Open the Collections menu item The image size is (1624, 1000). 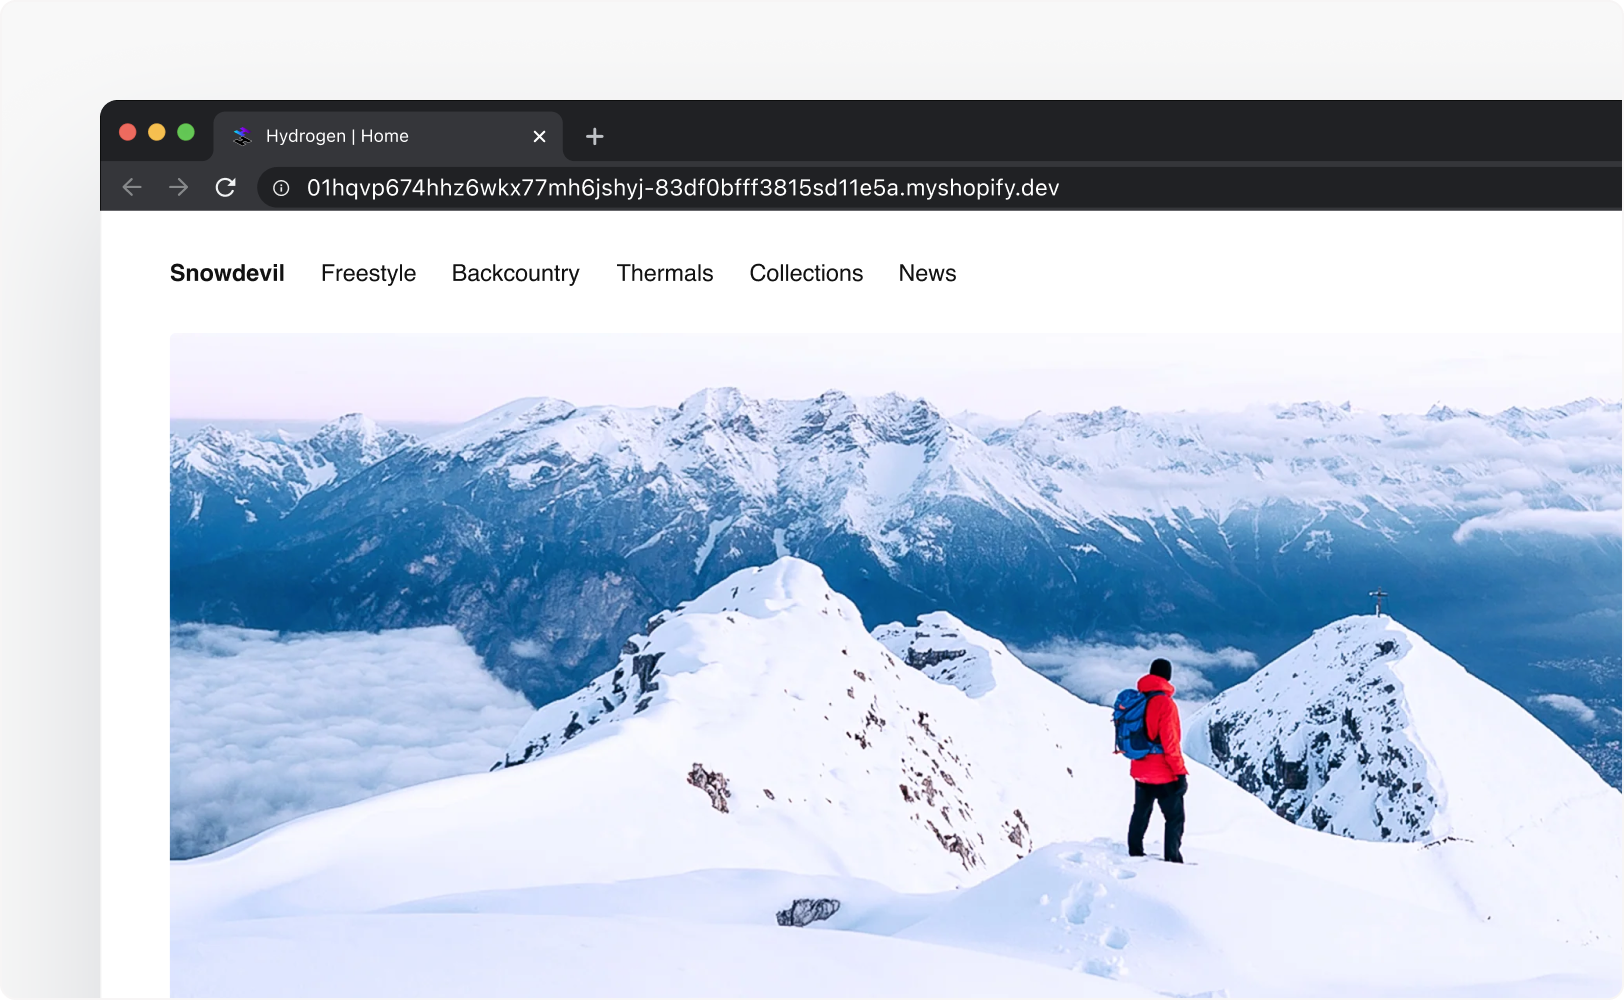[x=806, y=273]
